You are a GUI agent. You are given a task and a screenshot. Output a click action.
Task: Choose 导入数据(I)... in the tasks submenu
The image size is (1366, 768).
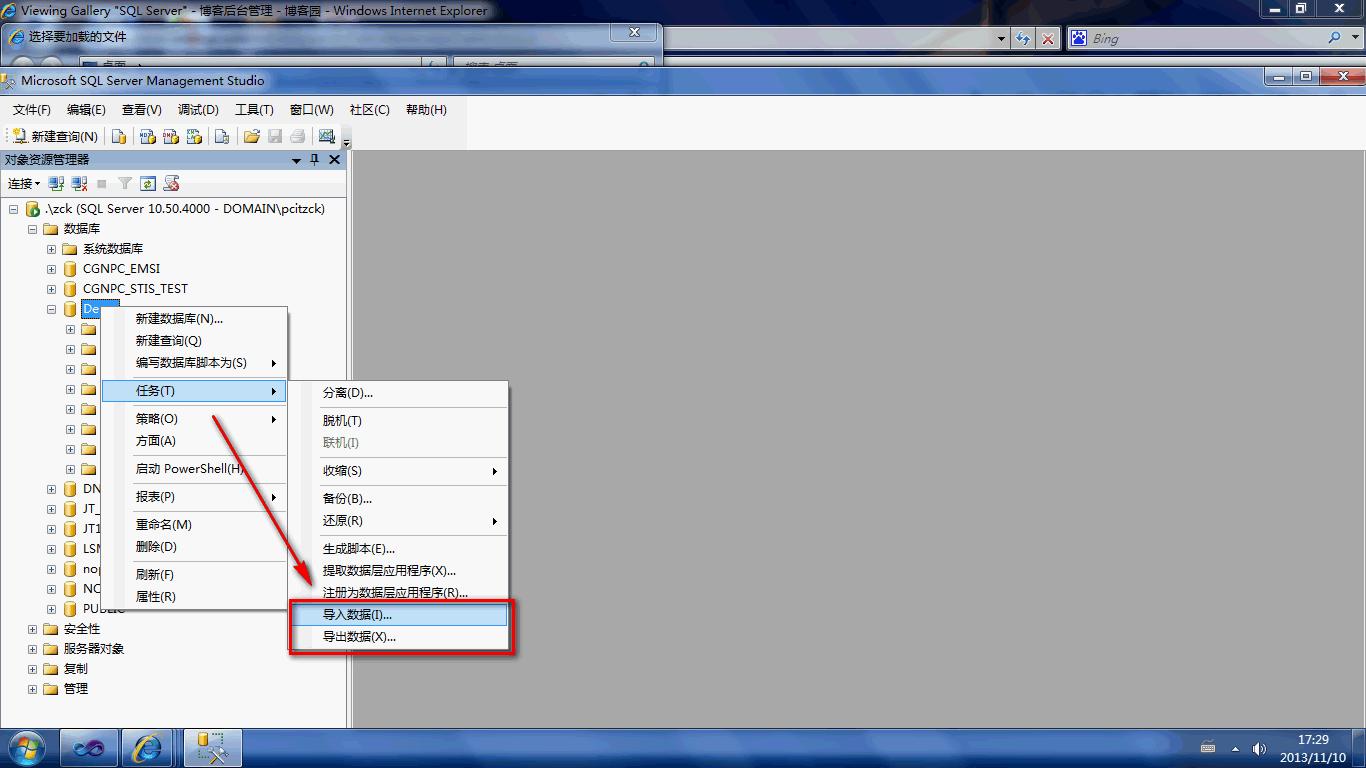click(x=398, y=615)
